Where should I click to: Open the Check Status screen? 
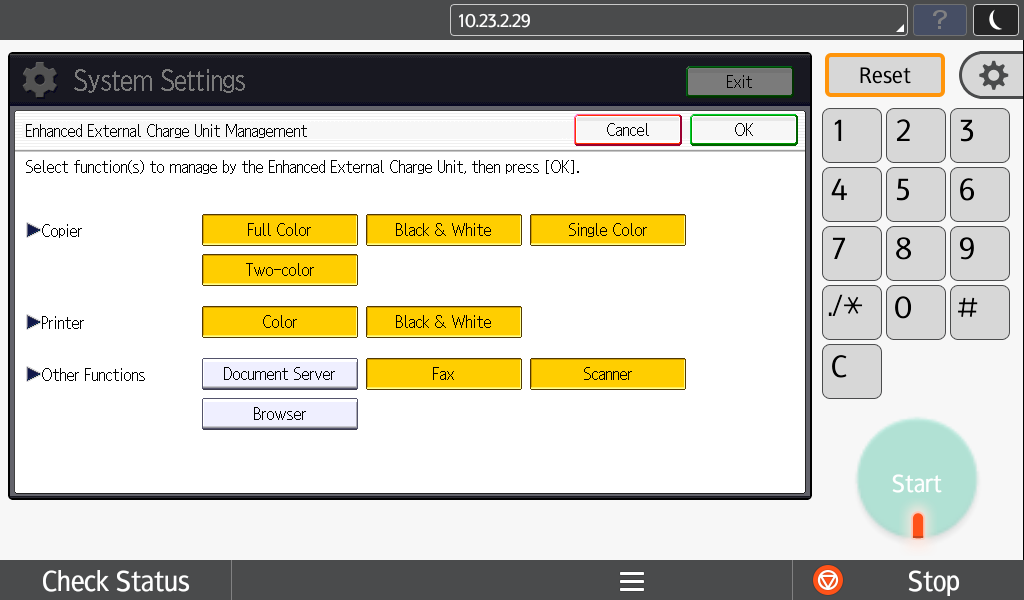[x=115, y=580]
